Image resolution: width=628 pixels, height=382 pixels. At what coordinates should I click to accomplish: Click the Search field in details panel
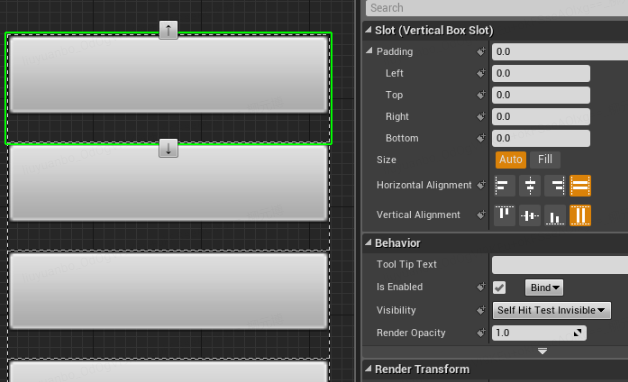[497, 8]
